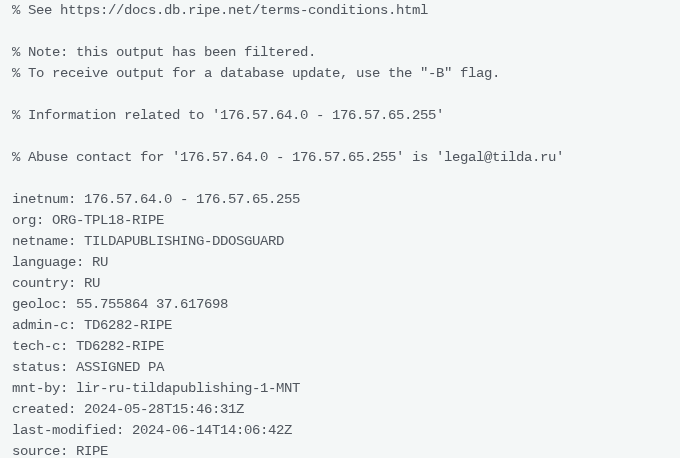Click the "-B" flag text

(436, 73)
